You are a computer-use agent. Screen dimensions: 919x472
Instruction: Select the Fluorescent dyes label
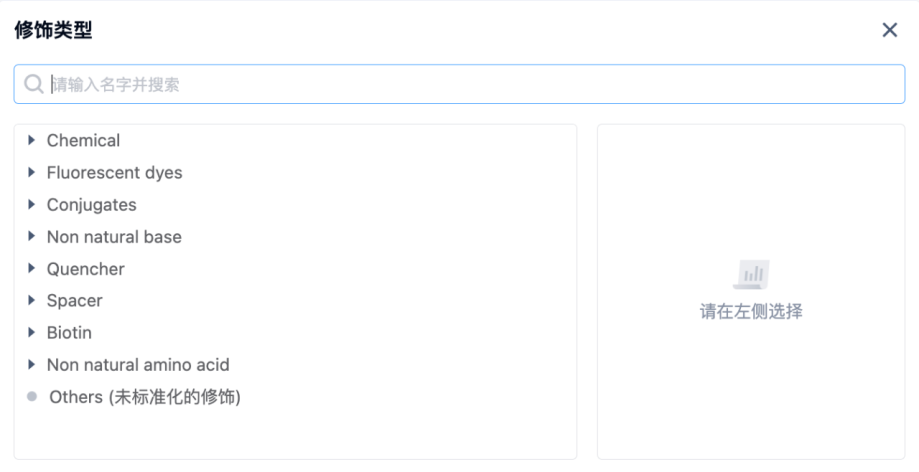pyautogui.click(x=114, y=173)
